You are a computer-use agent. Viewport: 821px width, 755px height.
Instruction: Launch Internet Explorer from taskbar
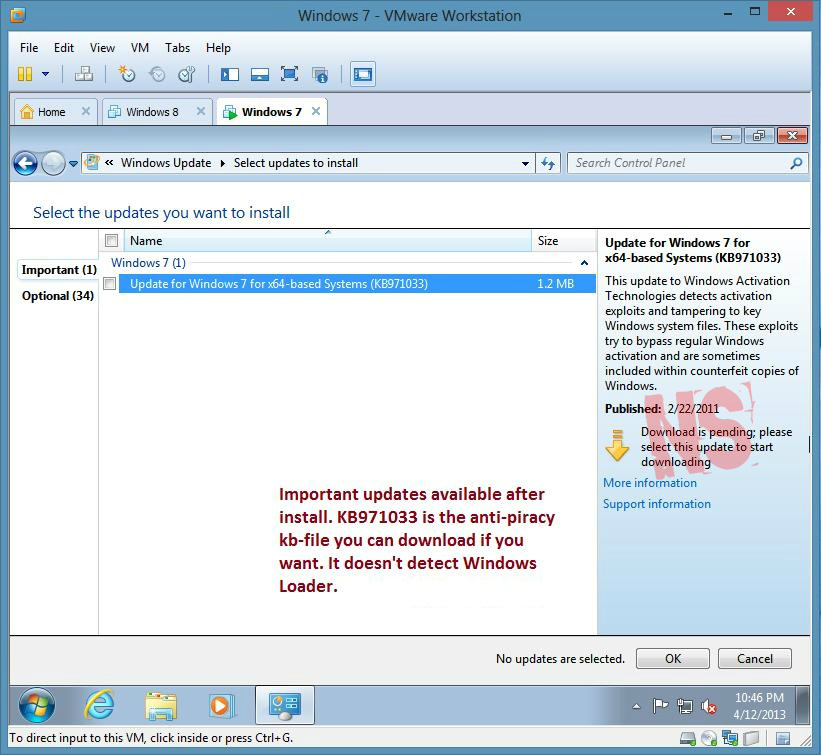[x=99, y=705]
